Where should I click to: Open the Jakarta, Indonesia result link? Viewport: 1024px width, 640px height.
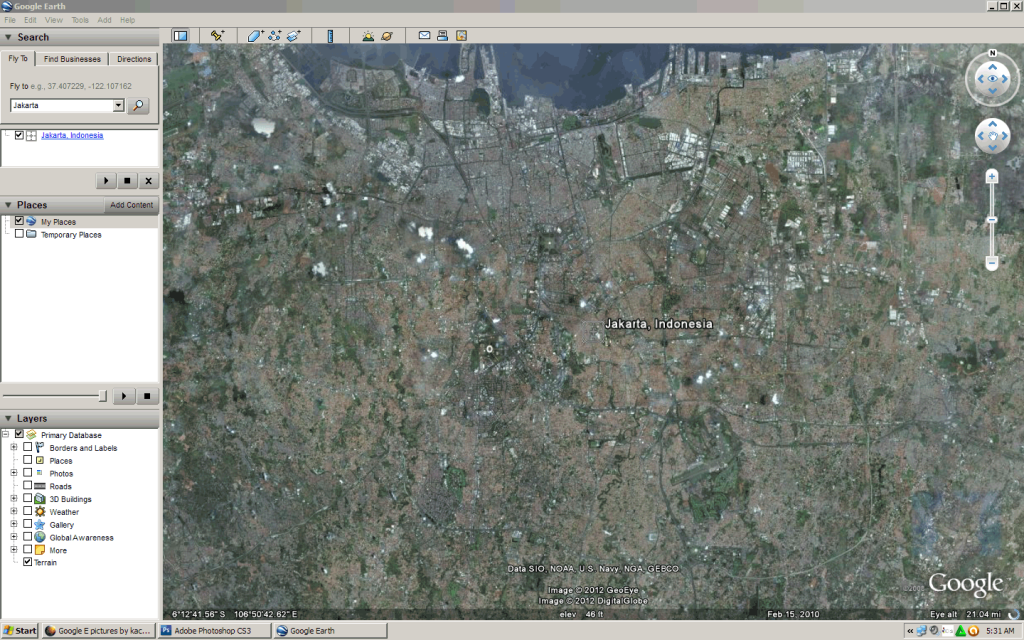click(72, 135)
